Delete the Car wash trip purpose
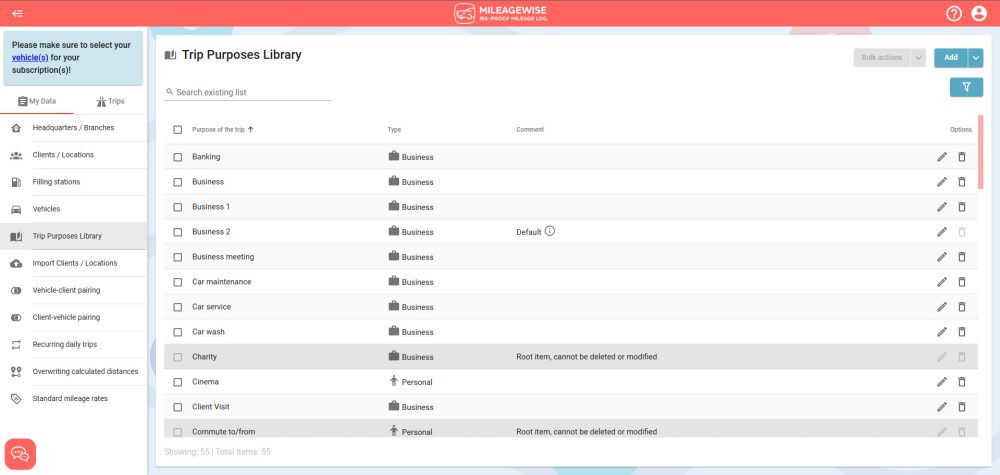 coord(962,332)
